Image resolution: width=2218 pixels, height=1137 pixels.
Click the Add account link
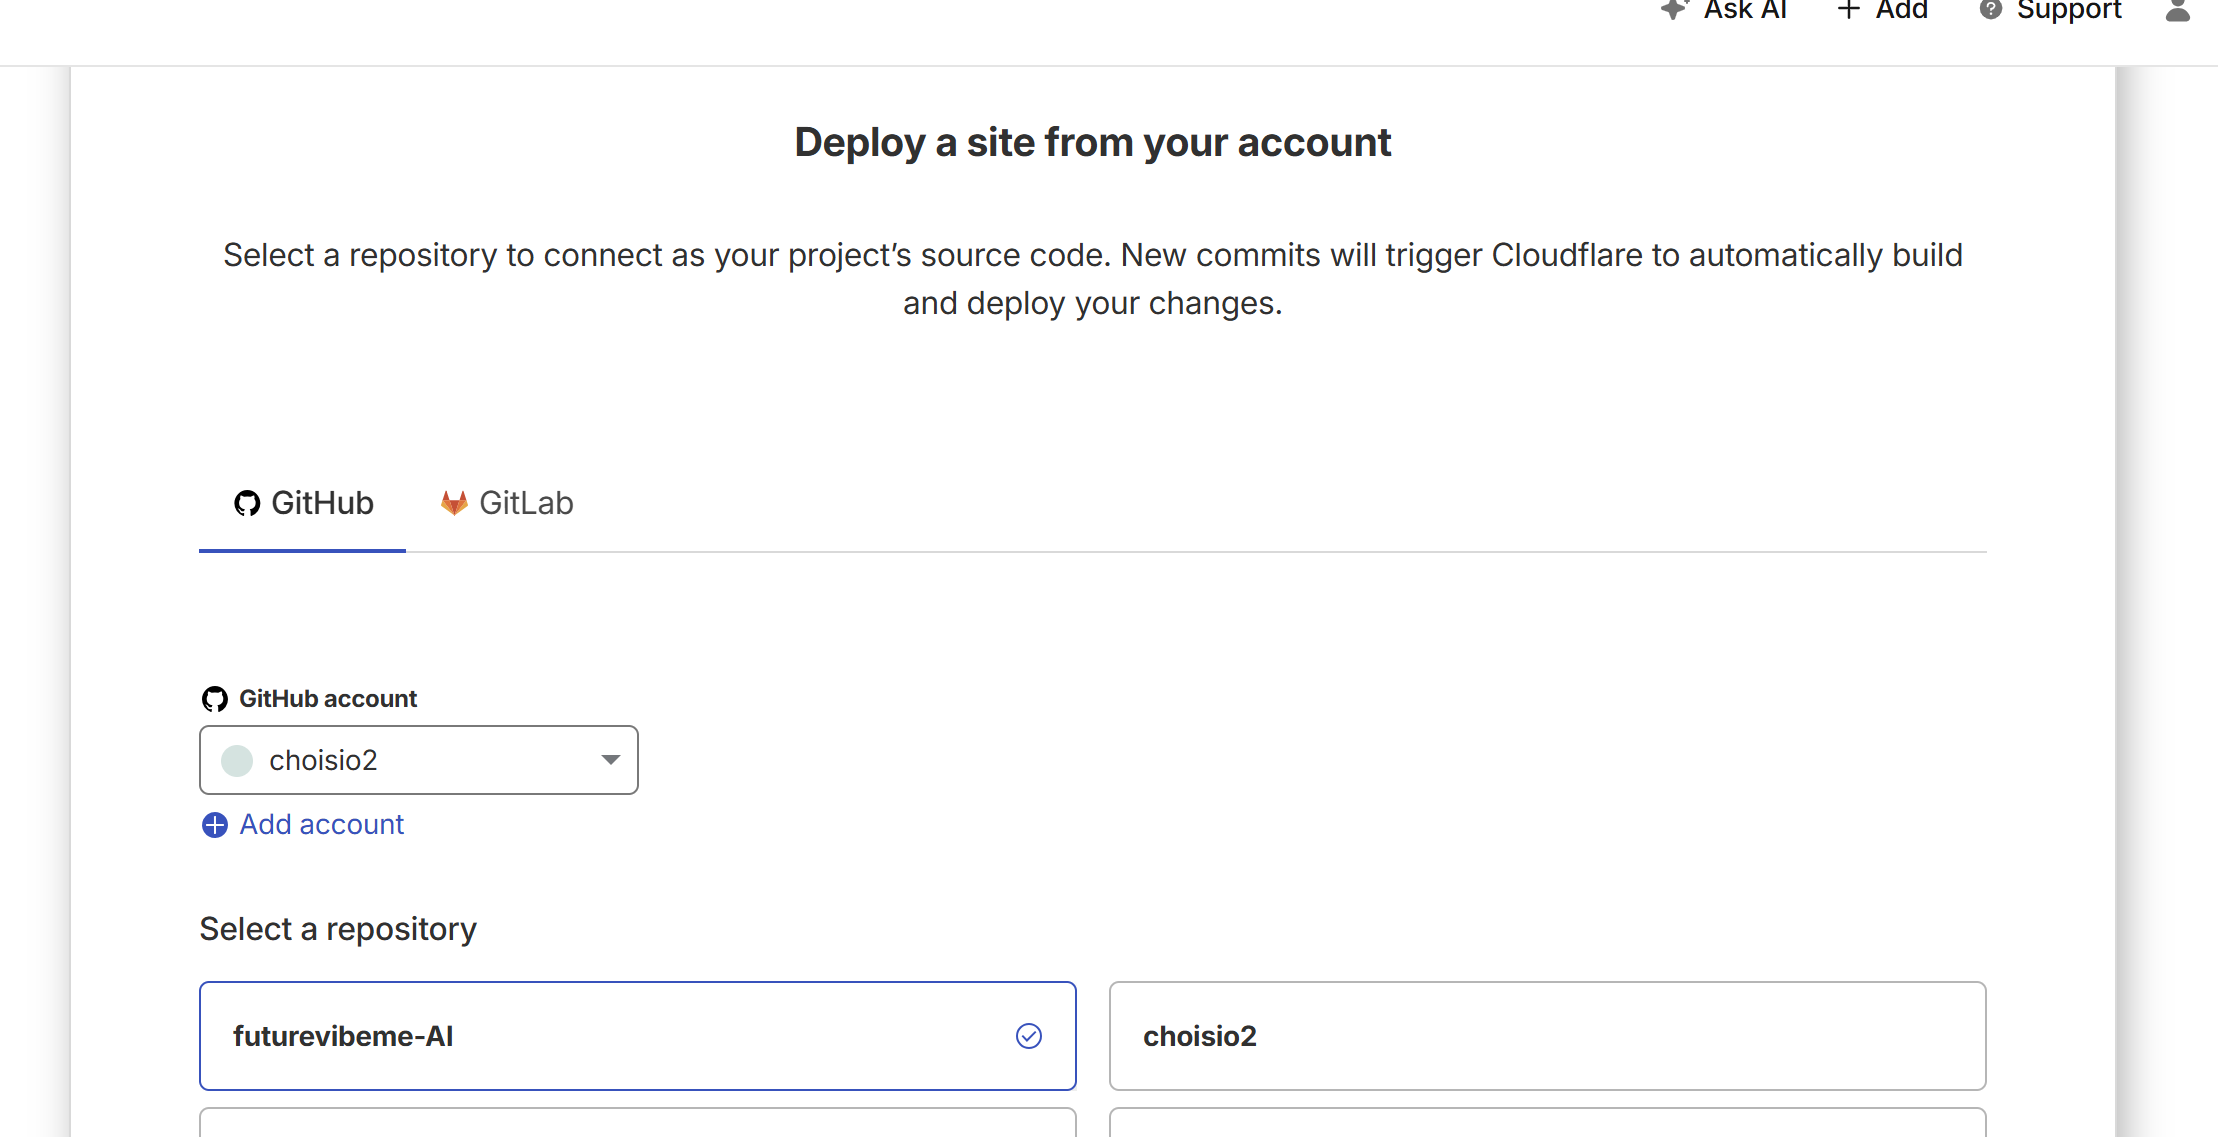321,825
